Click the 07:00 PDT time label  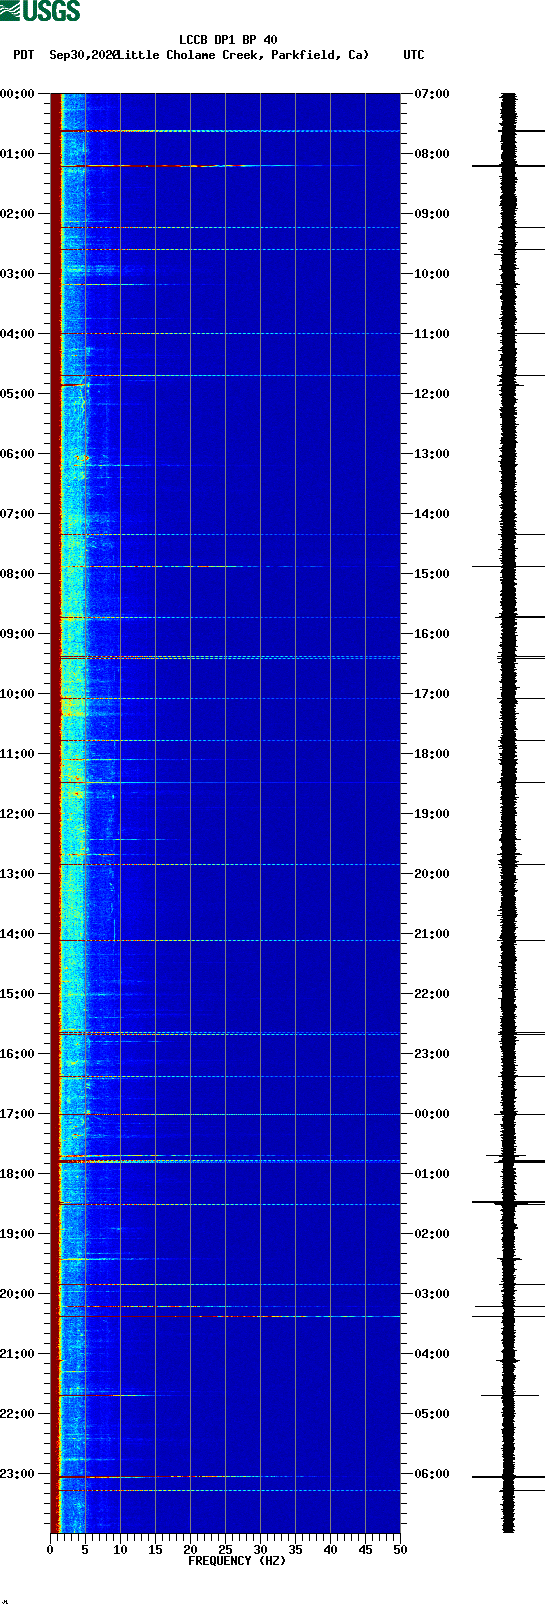18,514
